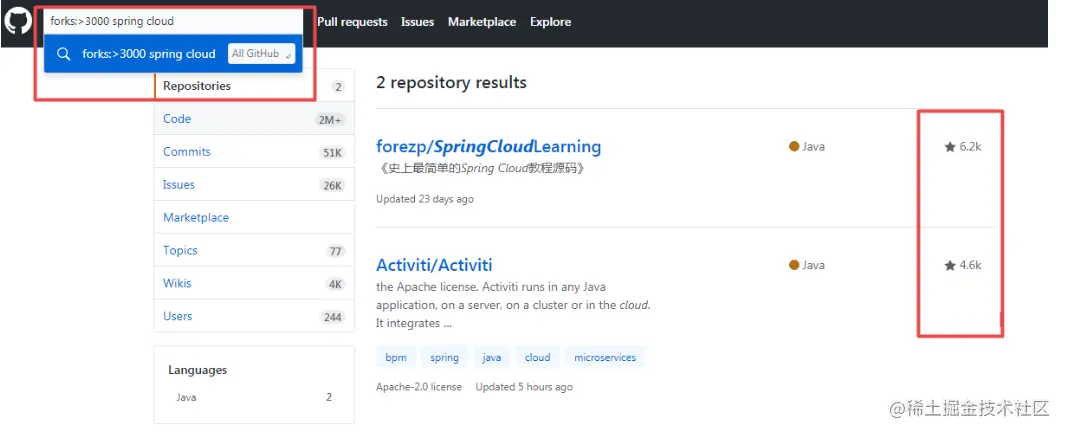Click the star icon next to 6.2k
The image size is (1065, 434).
click(950, 147)
